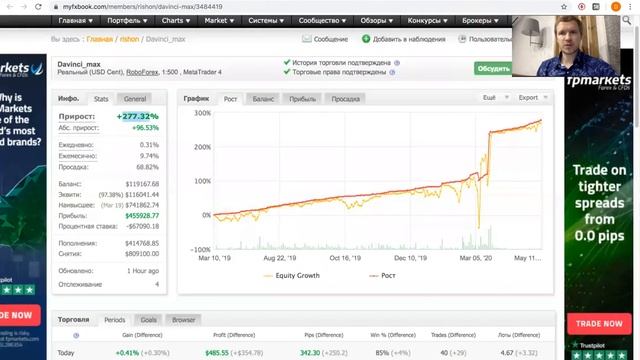Screen dimensions: 640x360
Task: Select the Рост chart tab
Action: click(x=230, y=99)
